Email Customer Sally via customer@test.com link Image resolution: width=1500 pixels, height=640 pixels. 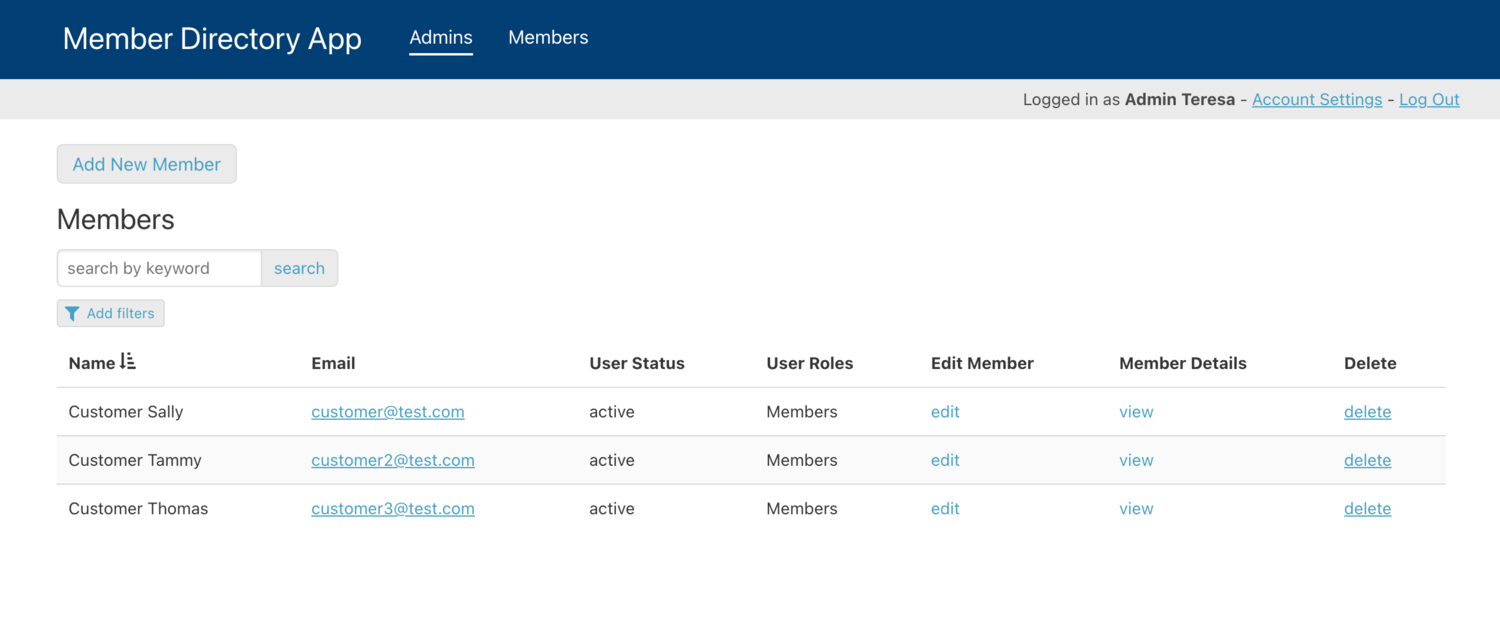387,411
